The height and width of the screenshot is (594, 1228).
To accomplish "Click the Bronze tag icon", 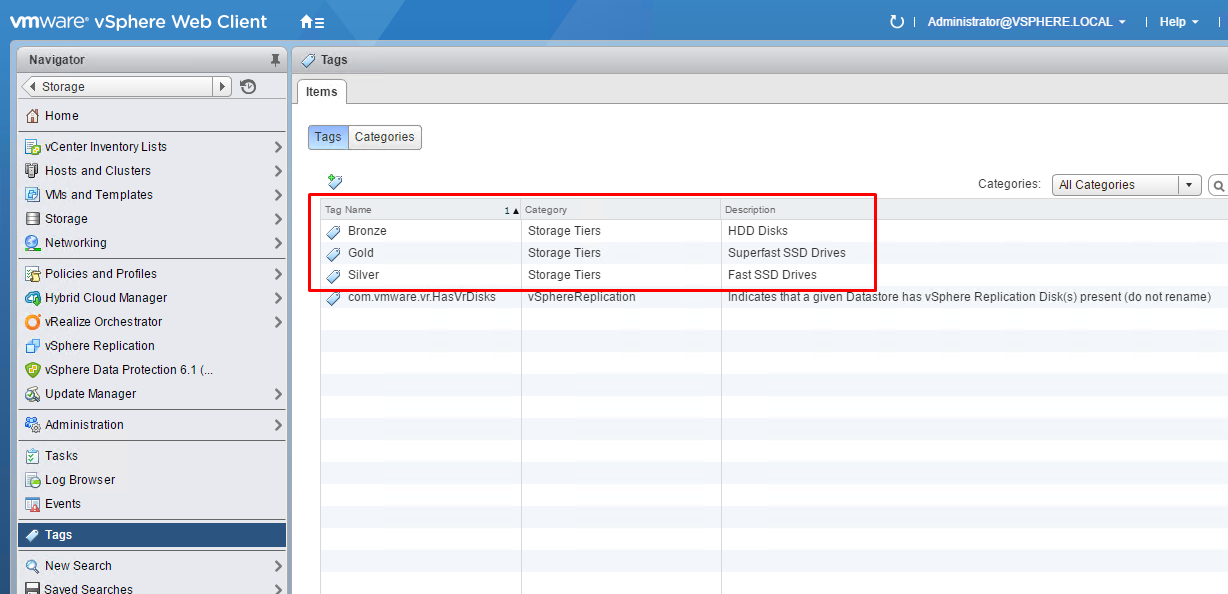I will pyautogui.click(x=334, y=231).
